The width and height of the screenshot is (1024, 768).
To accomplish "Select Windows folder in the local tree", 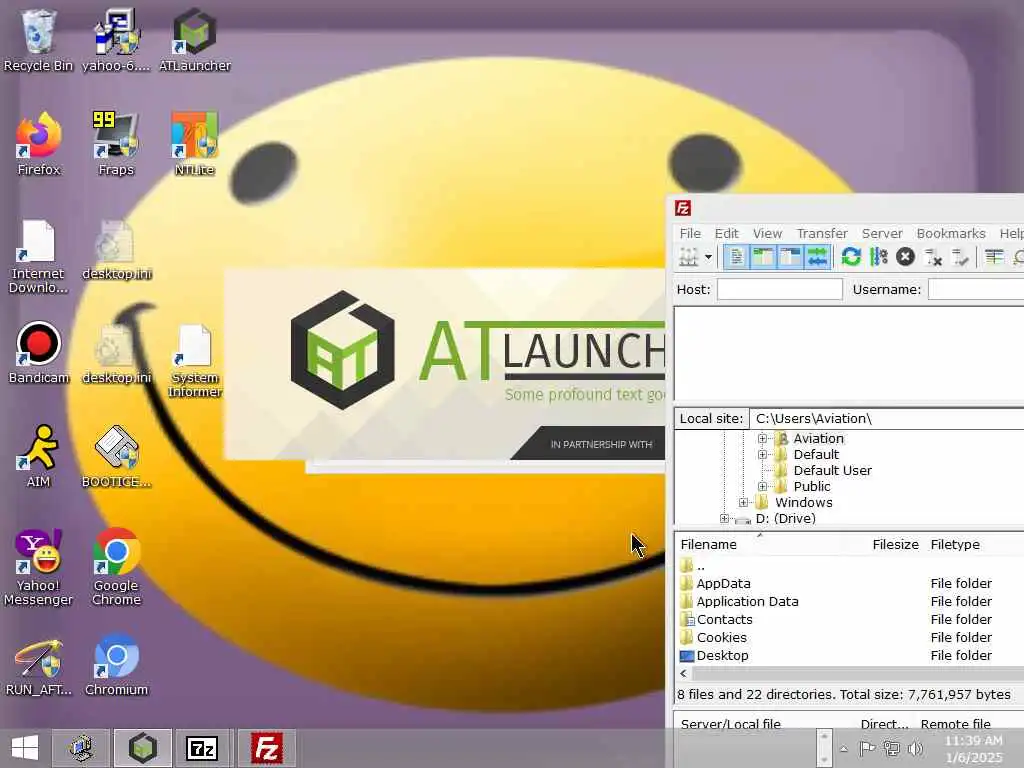I will pyautogui.click(x=803, y=502).
